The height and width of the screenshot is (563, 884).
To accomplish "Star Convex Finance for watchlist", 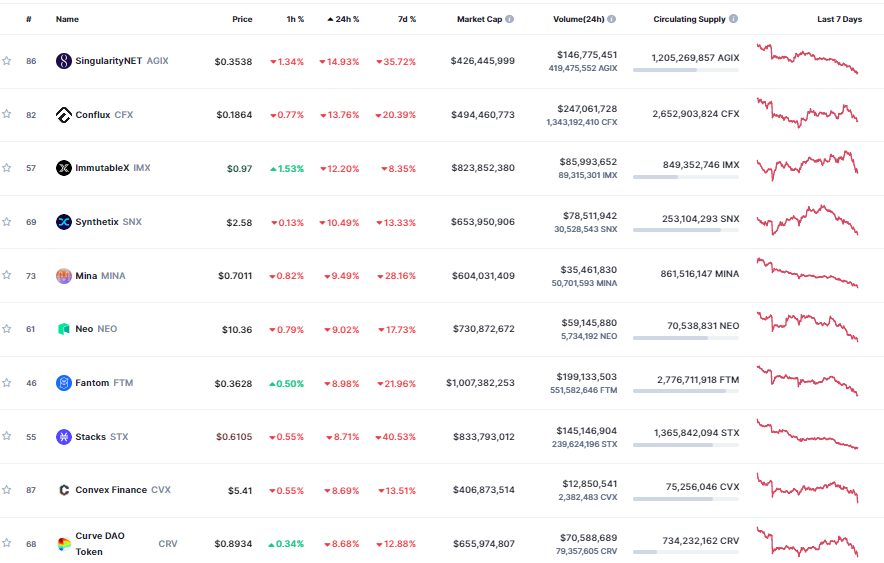I will click(7, 490).
